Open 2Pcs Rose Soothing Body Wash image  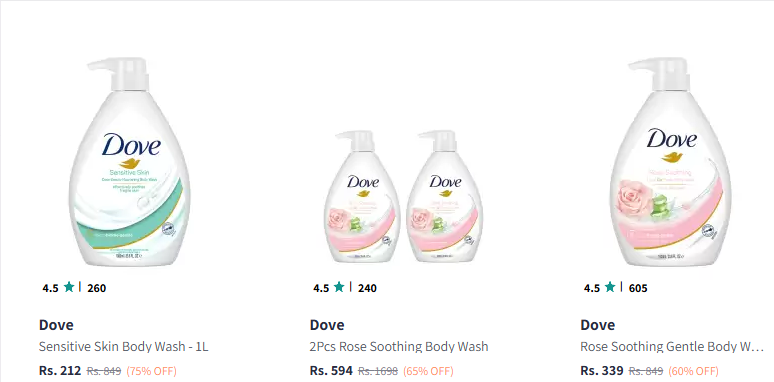(x=400, y=196)
